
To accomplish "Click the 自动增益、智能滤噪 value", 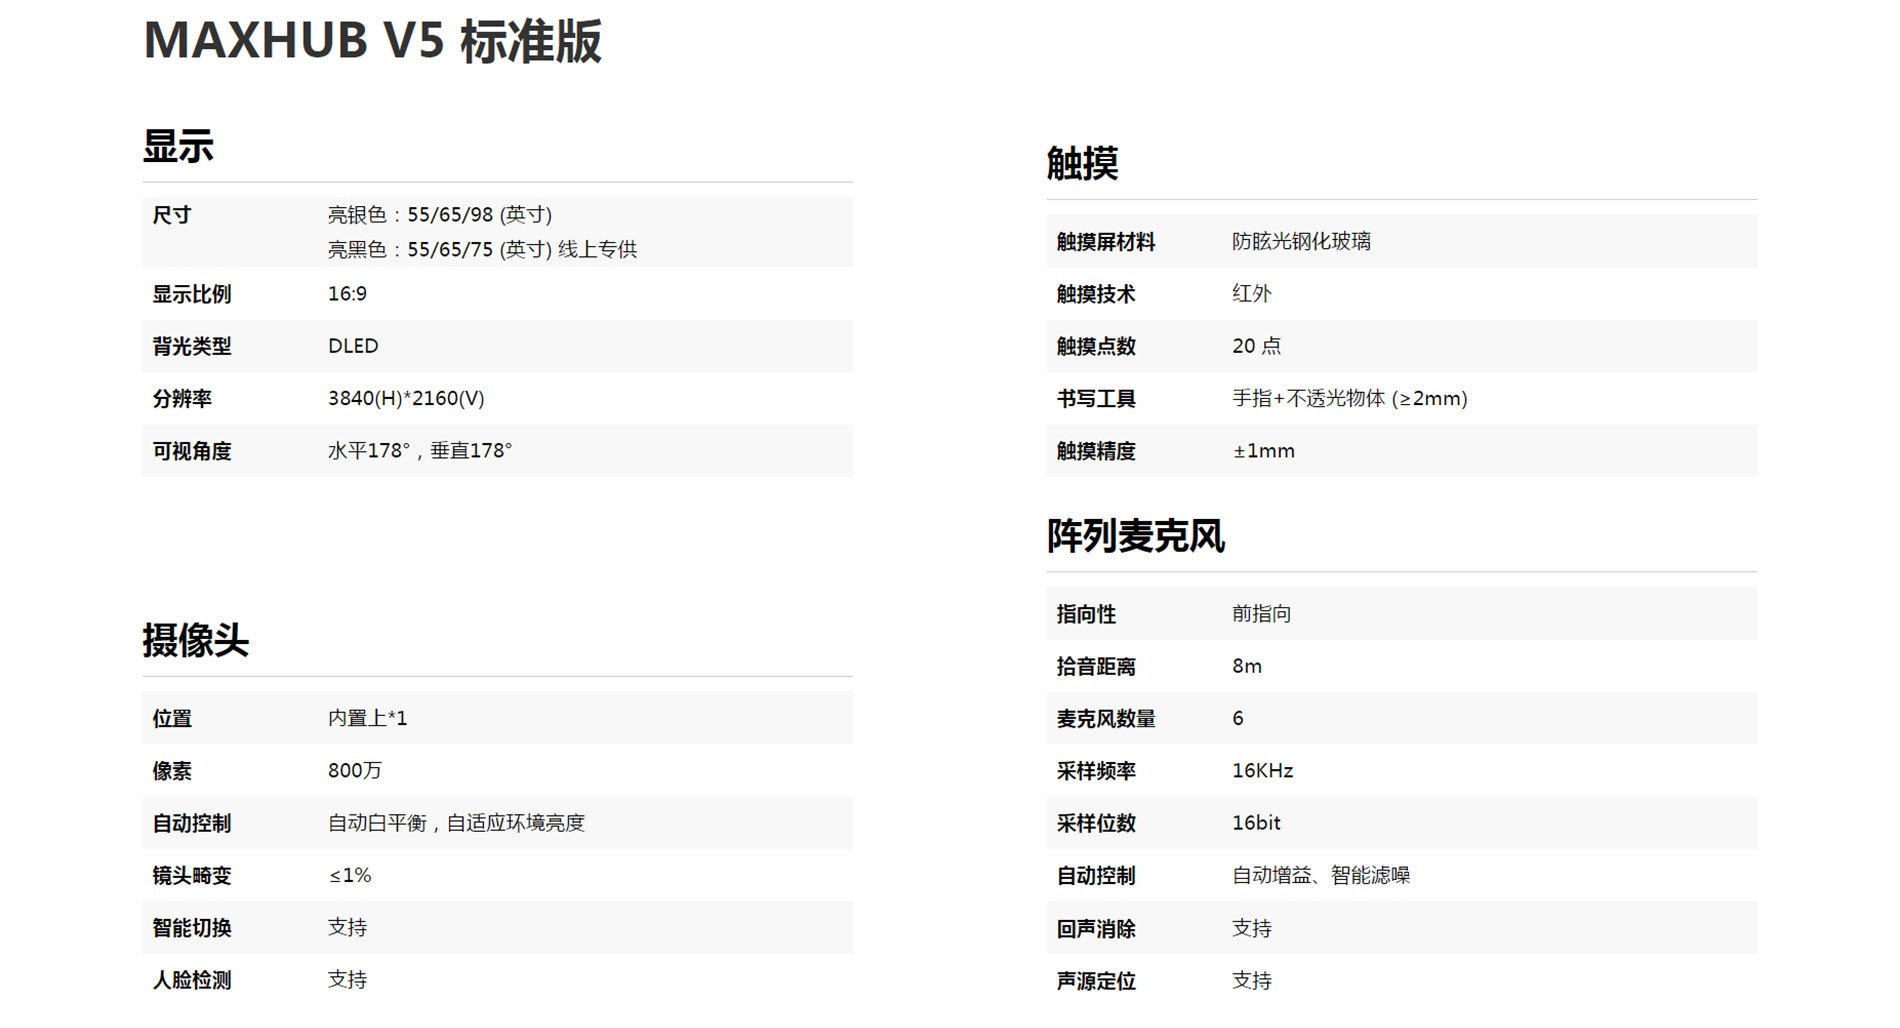I will coord(1321,875).
